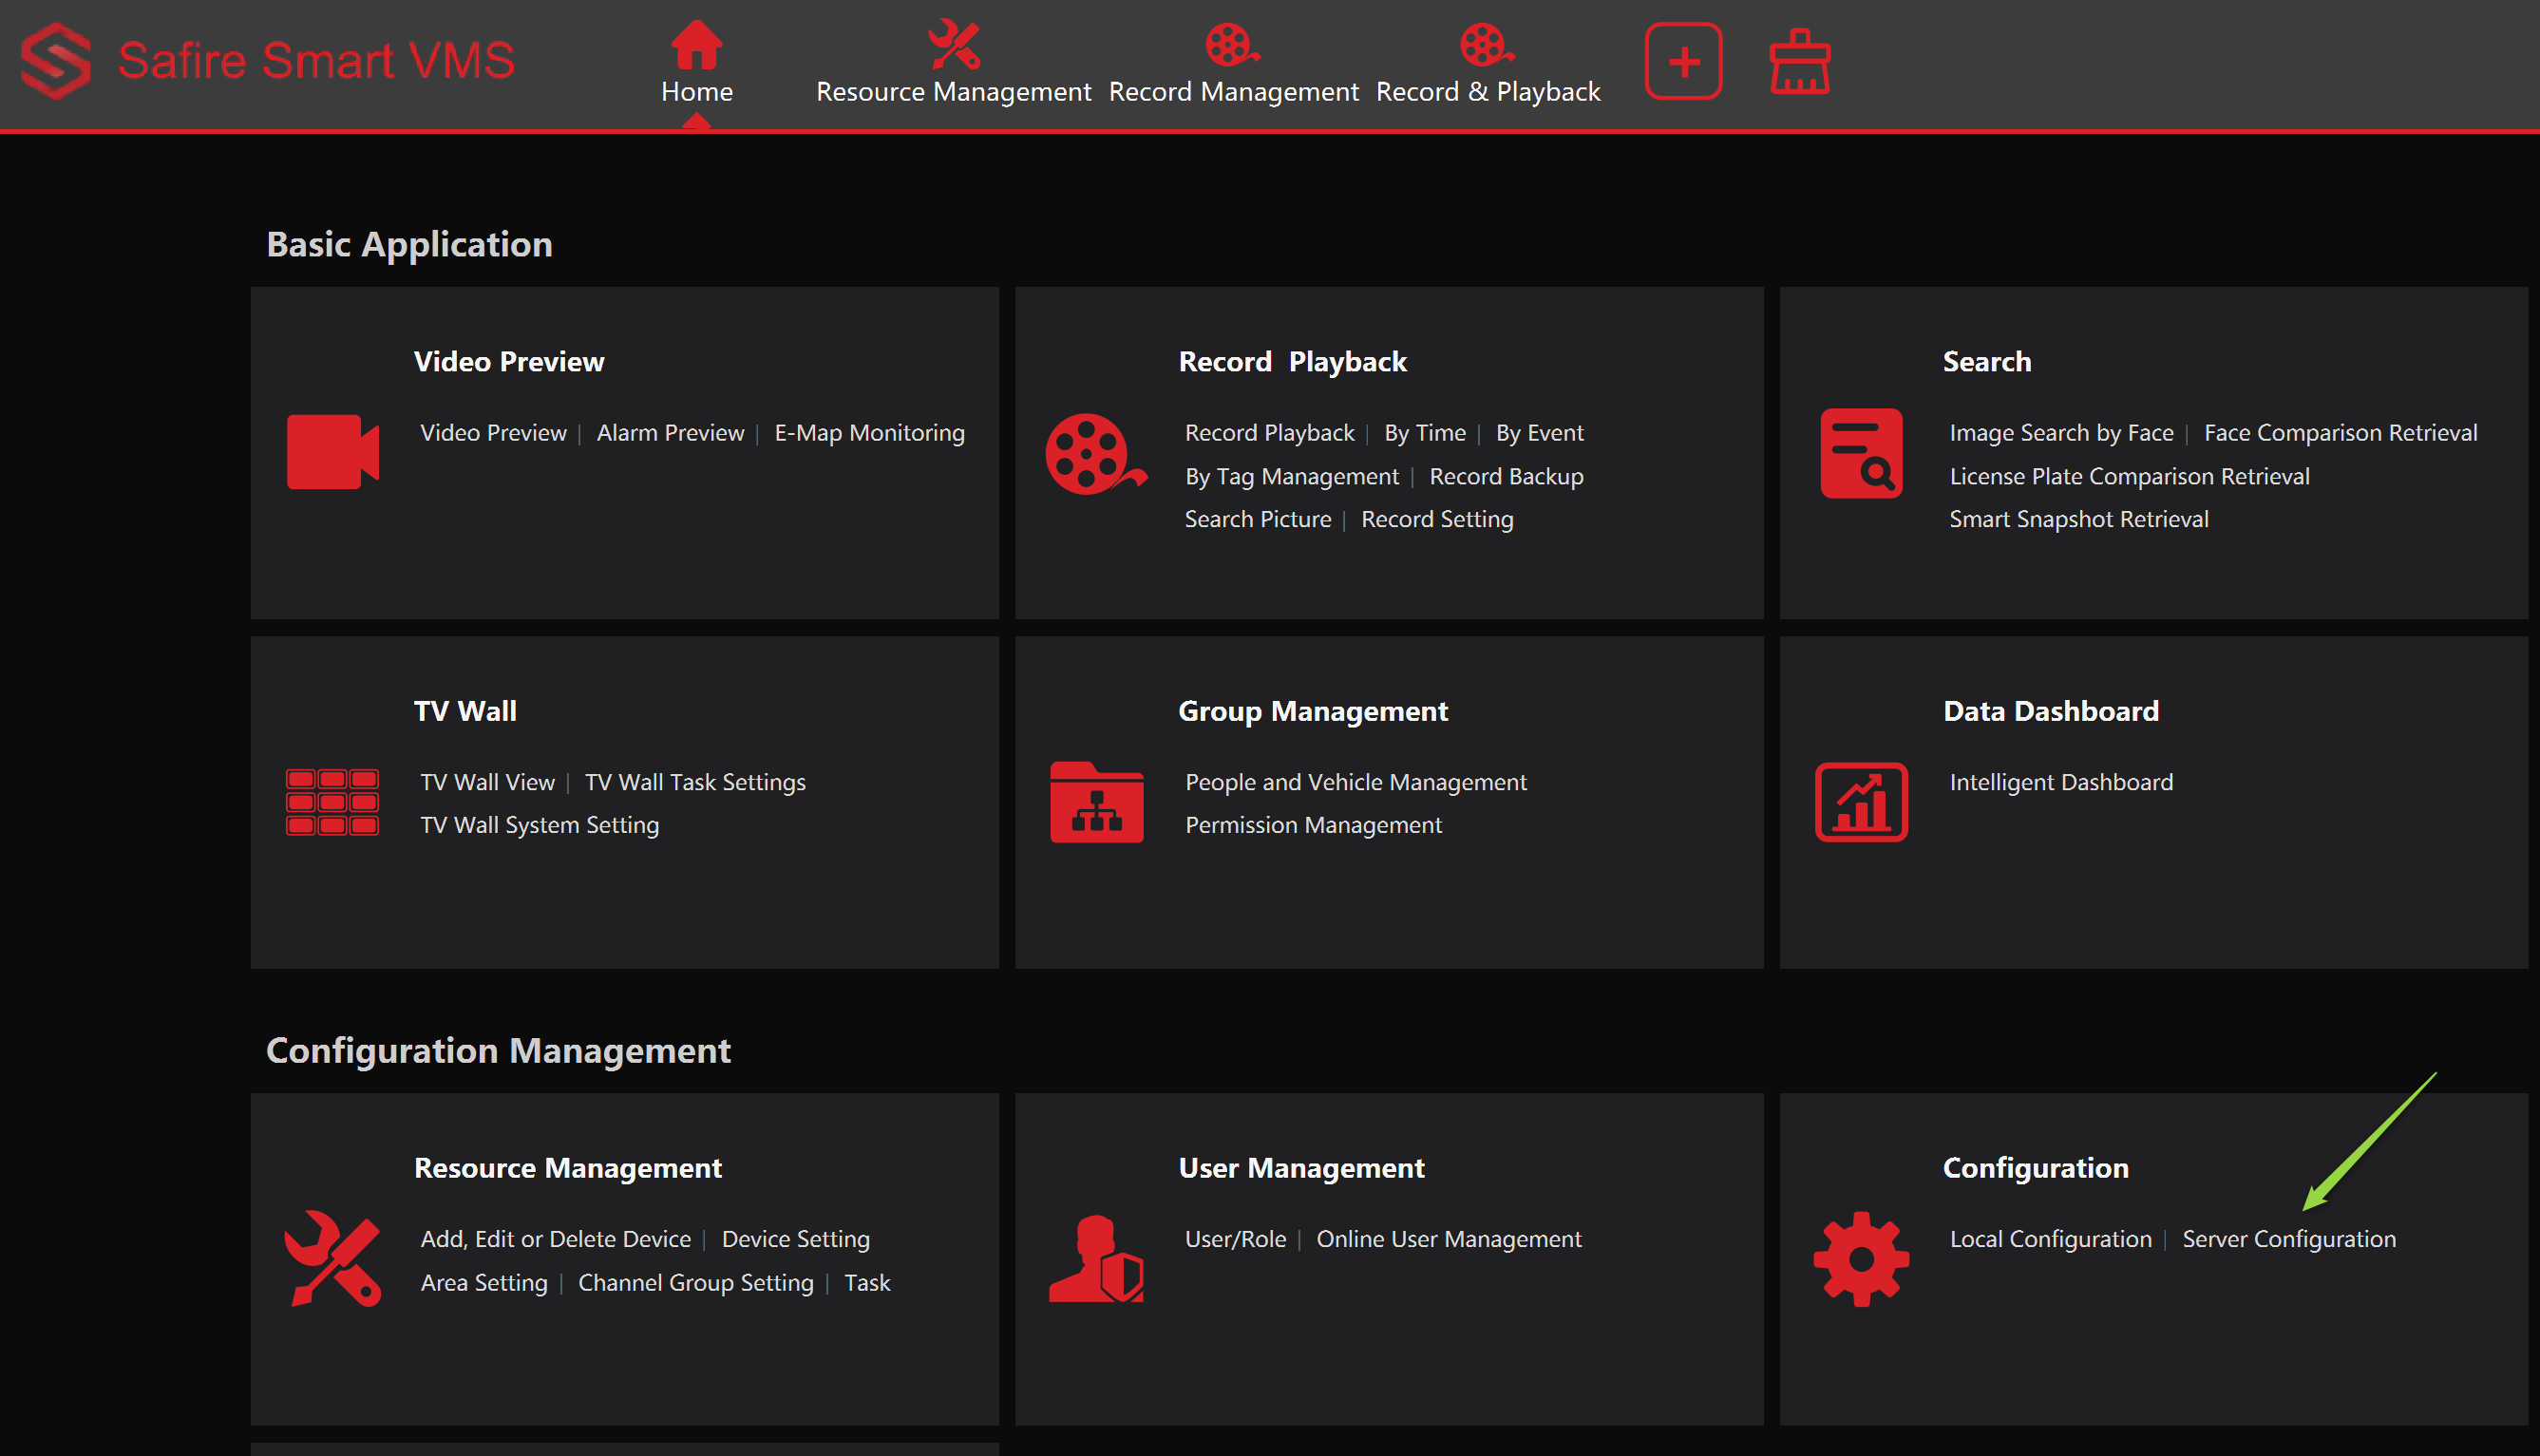Screen dimensions: 2540x1456
Task: Open Intelligent Dashboard
Action: 2061,782
